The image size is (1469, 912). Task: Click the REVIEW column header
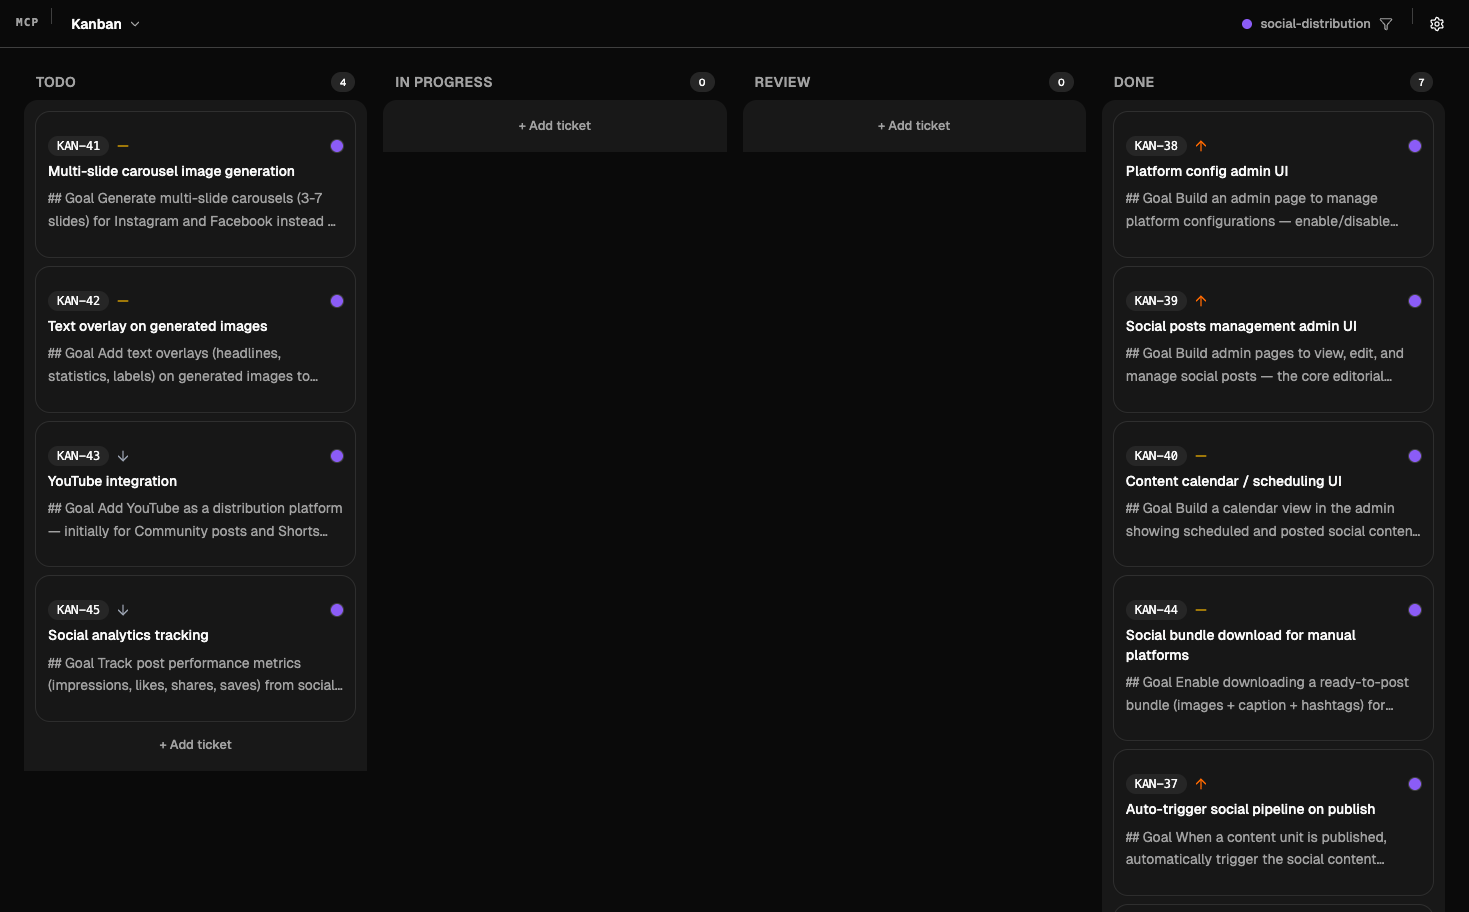tap(782, 82)
